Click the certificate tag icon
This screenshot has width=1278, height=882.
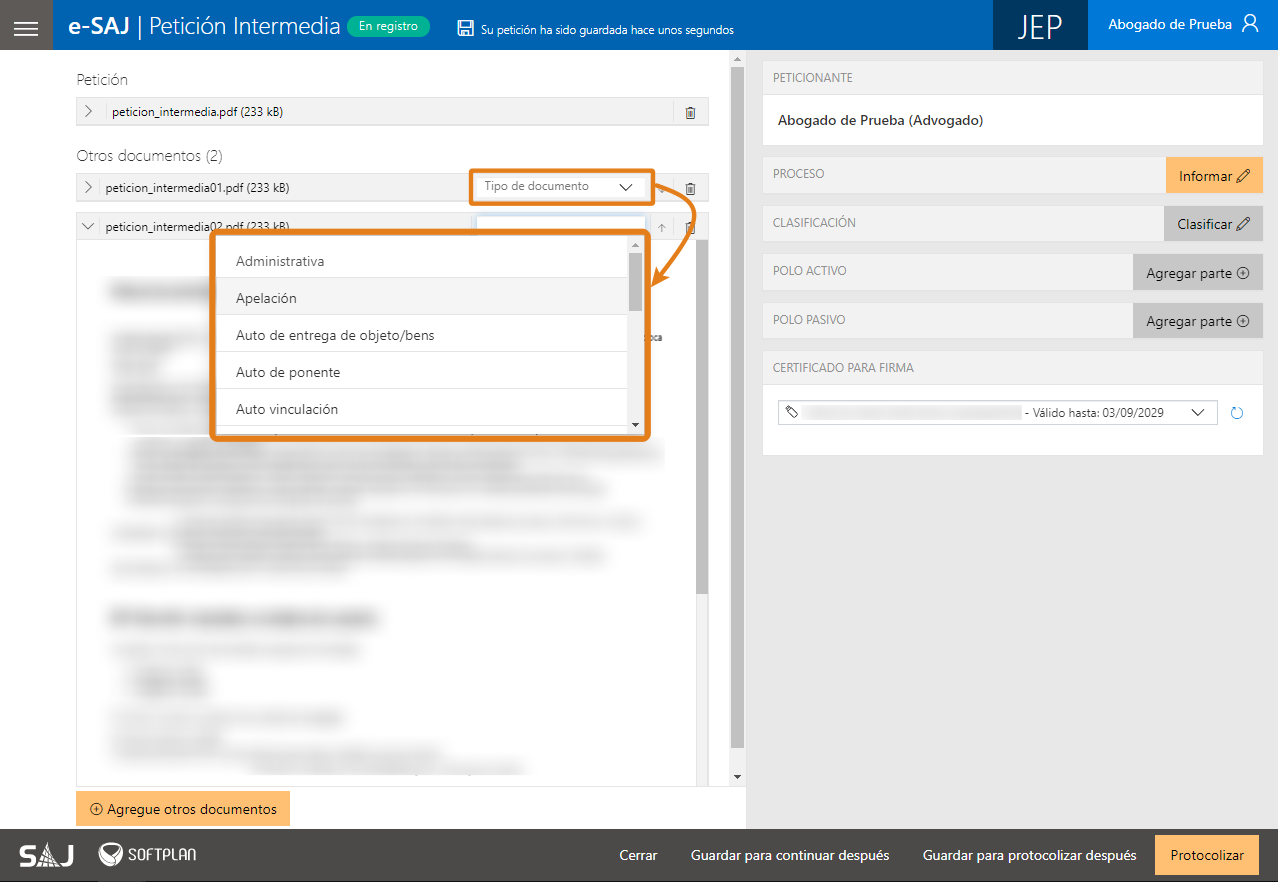point(791,412)
